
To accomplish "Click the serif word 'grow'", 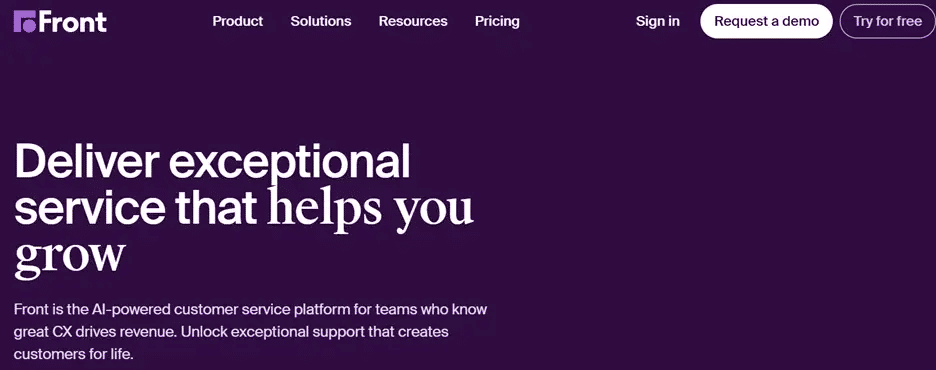I will (x=70, y=257).
